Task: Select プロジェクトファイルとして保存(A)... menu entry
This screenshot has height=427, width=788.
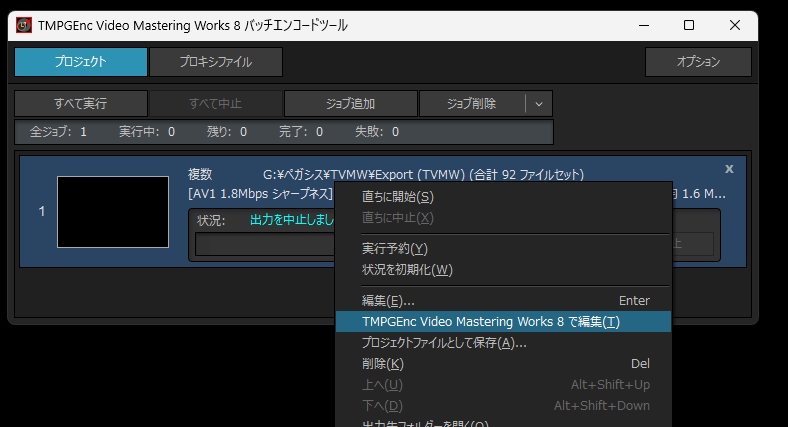Action: pyautogui.click(x=444, y=342)
